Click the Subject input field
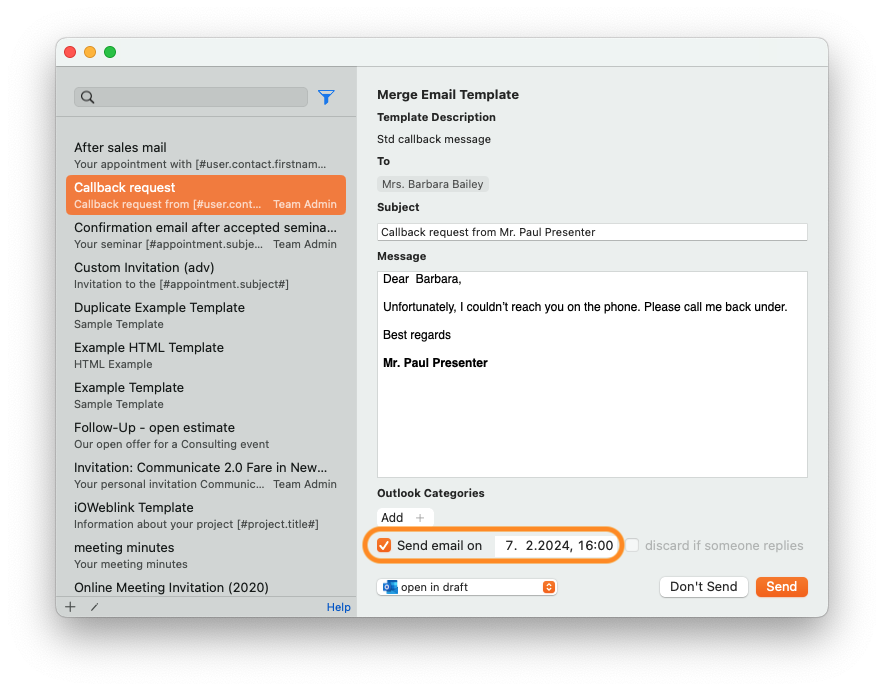Image resolution: width=884 pixels, height=691 pixels. pyautogui.click(x=592, y=232)
